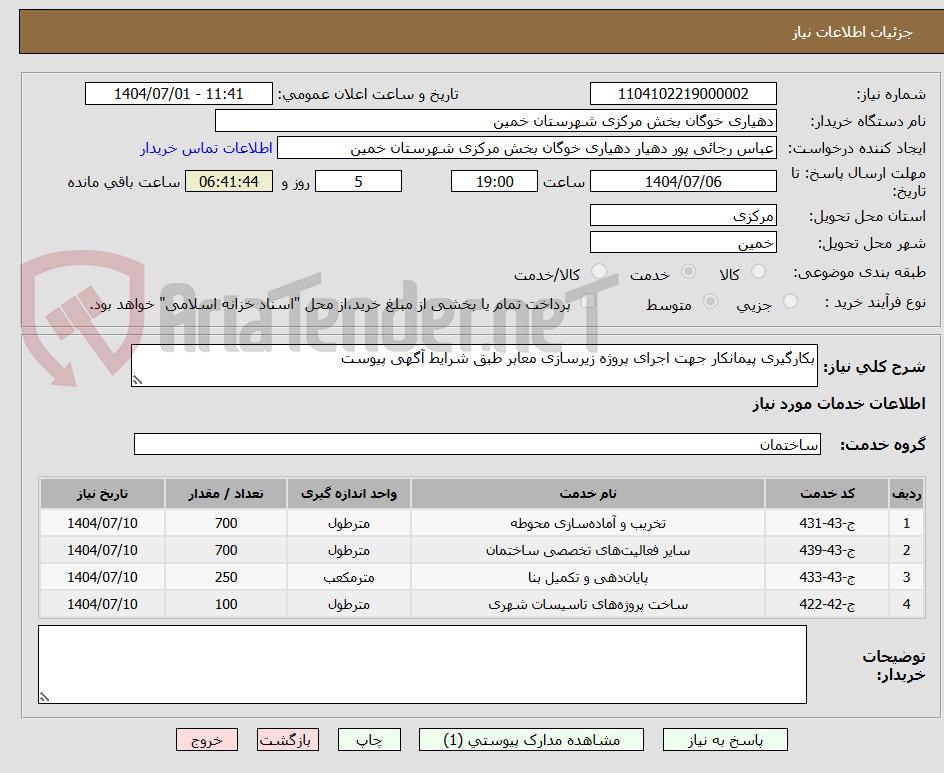Click the edit icon inside شرح کلی نیاز box
The image size is (944, 773).
137,378
